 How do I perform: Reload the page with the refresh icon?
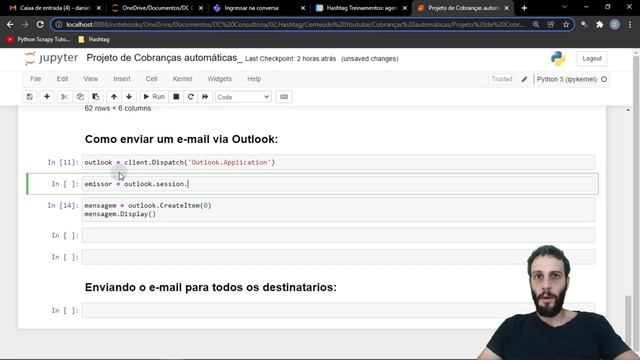pyautogui.click(x=40, y=24)
